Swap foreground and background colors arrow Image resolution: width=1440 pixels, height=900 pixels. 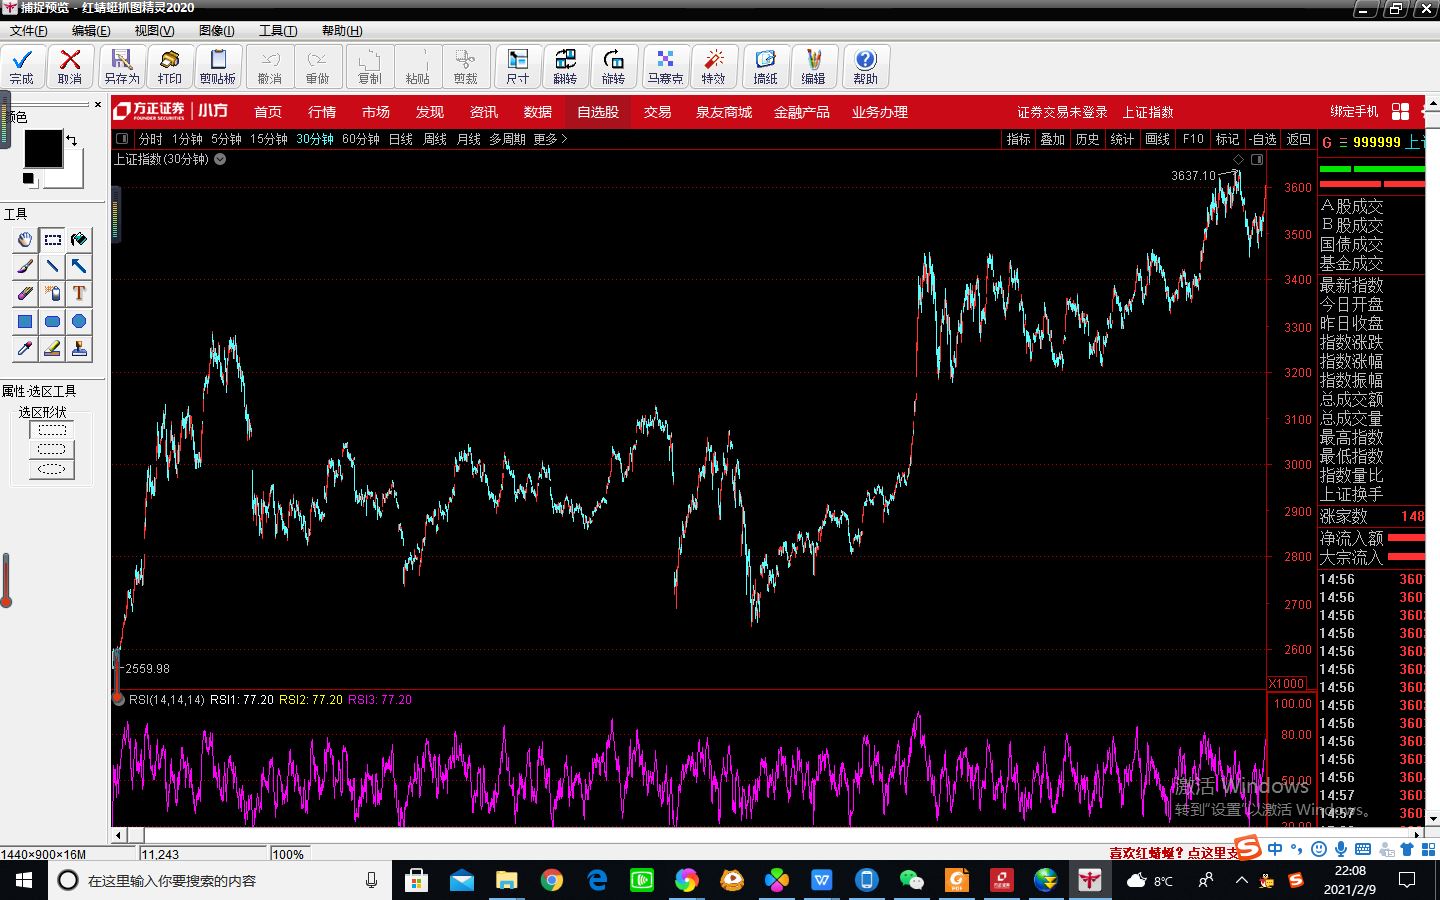72,140
